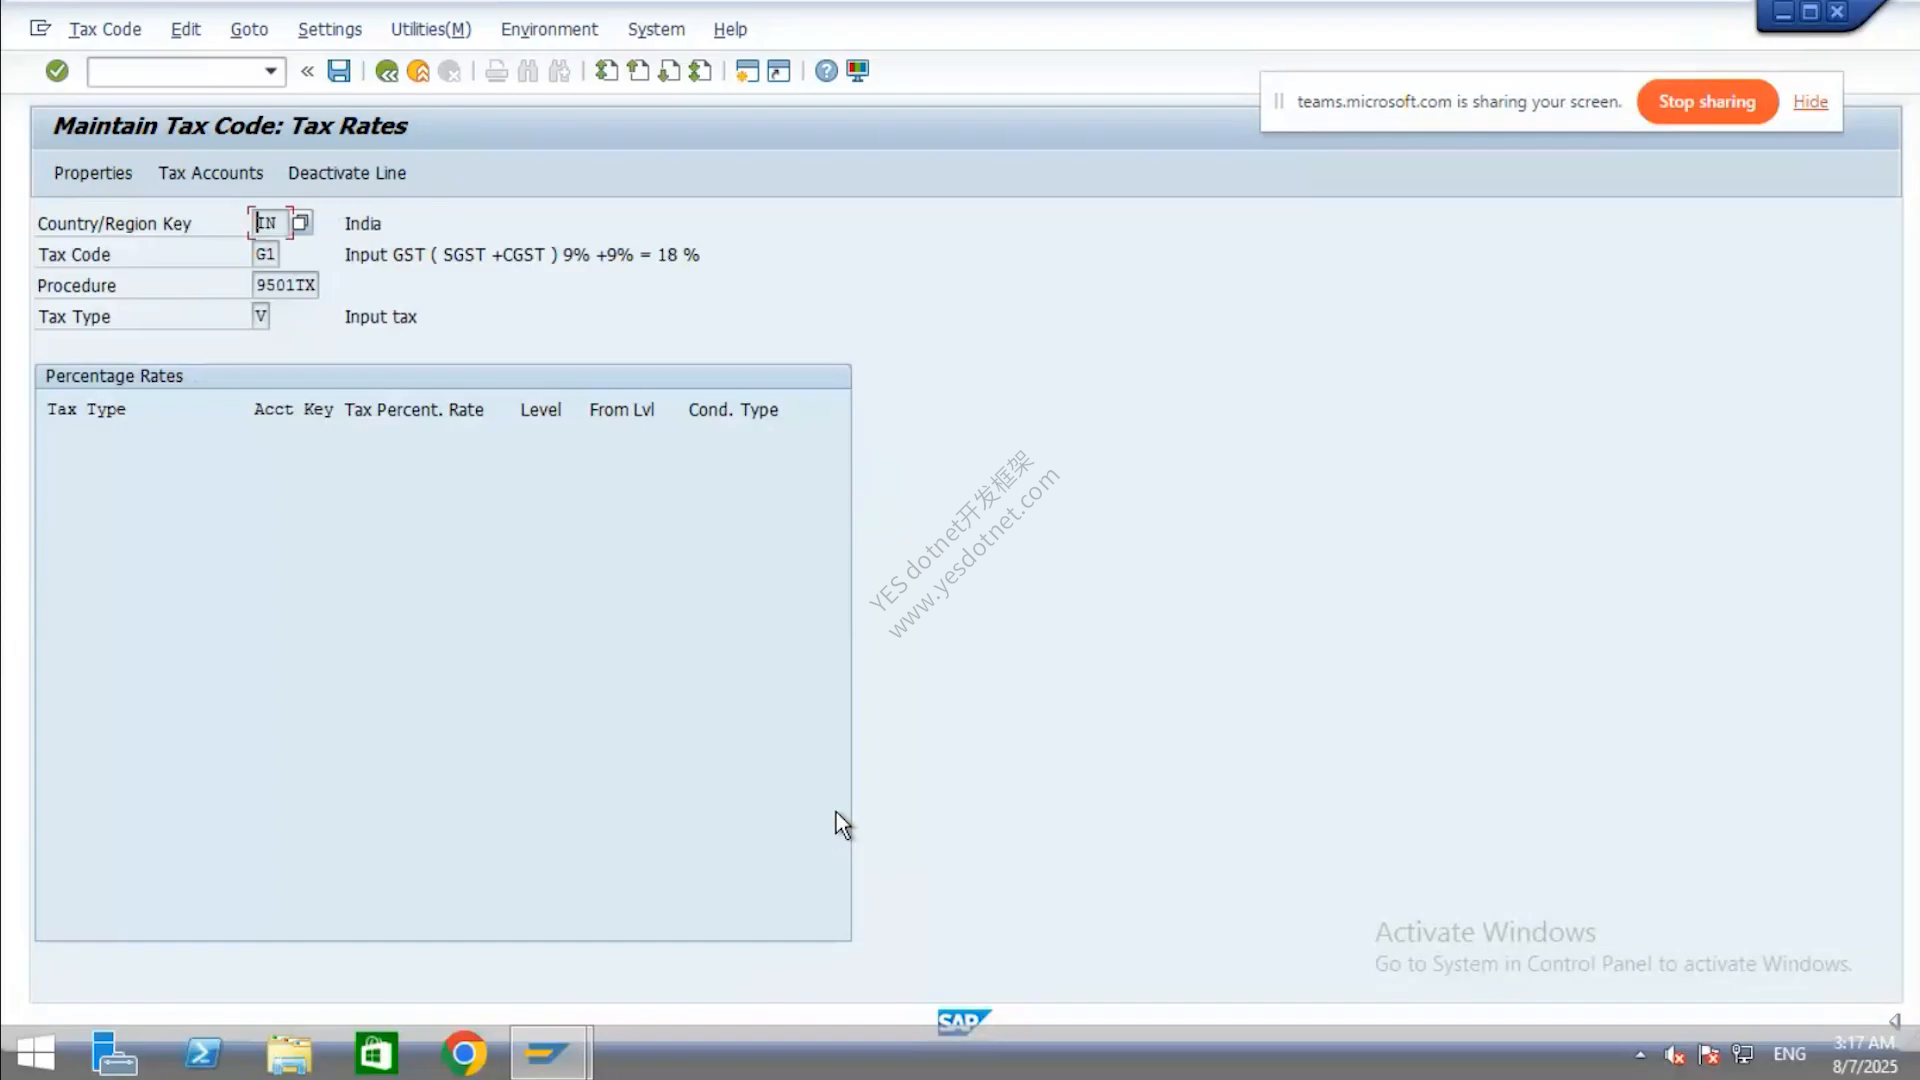The height and width of the screenshot is (1080, 1920).
Task: Click the Country/Region Key input field
Action: pos(269,222)
